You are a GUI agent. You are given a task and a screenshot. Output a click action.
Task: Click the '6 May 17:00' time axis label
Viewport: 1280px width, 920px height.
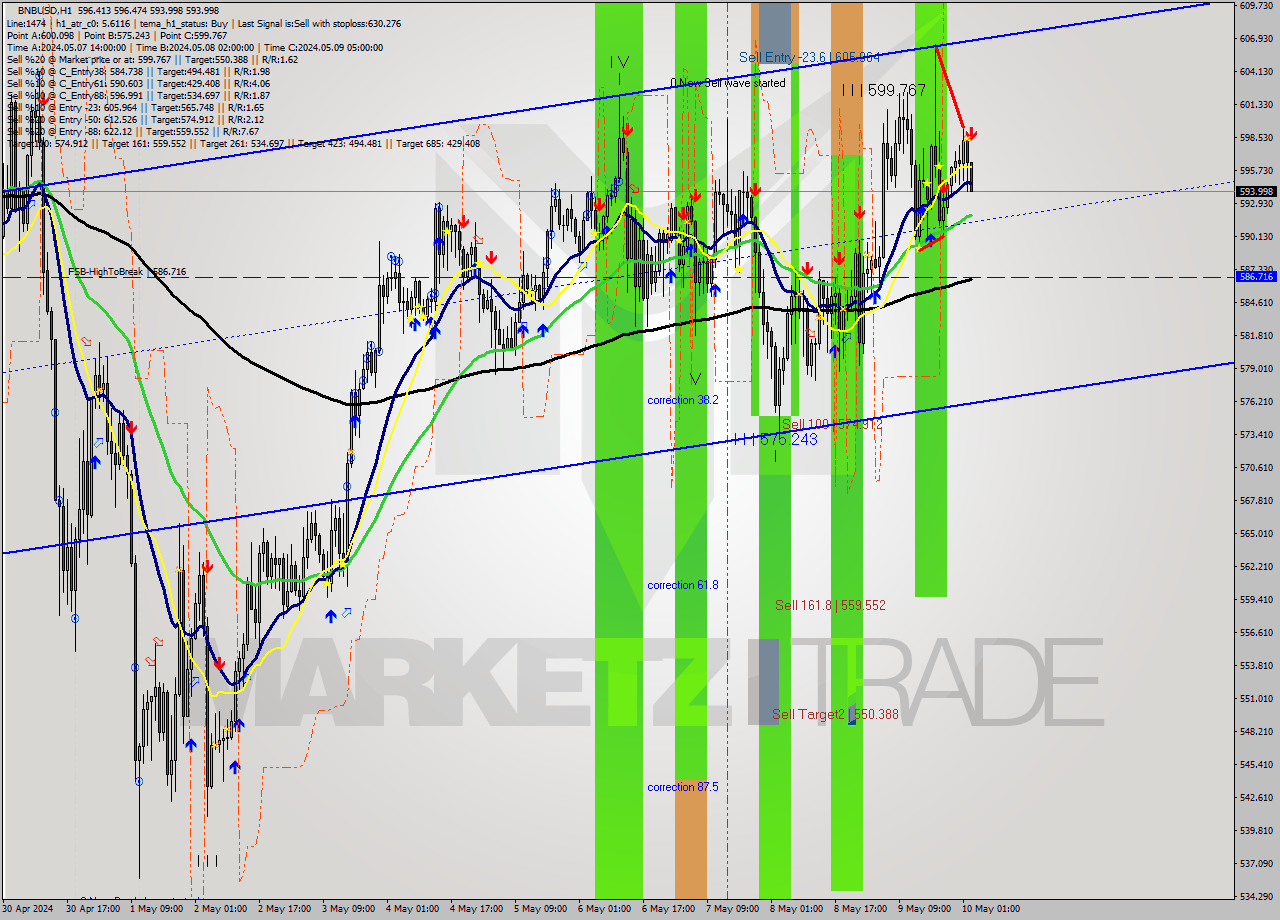pos(668,909)
